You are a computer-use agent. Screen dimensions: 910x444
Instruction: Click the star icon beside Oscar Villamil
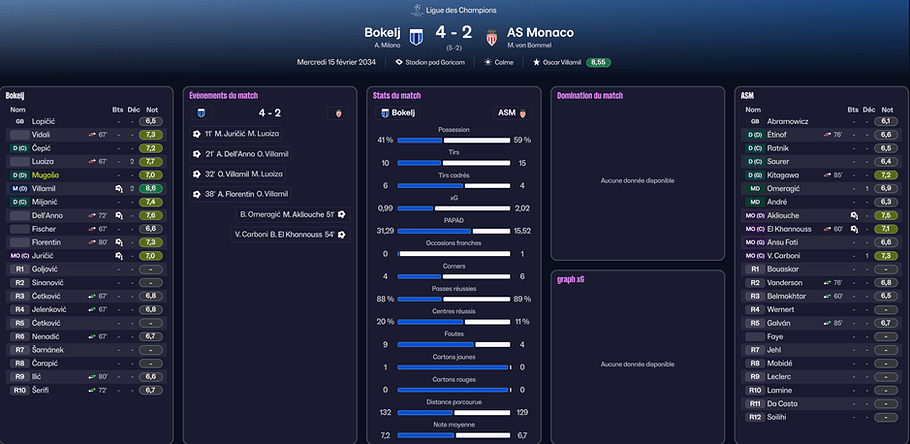click(536, 62)
